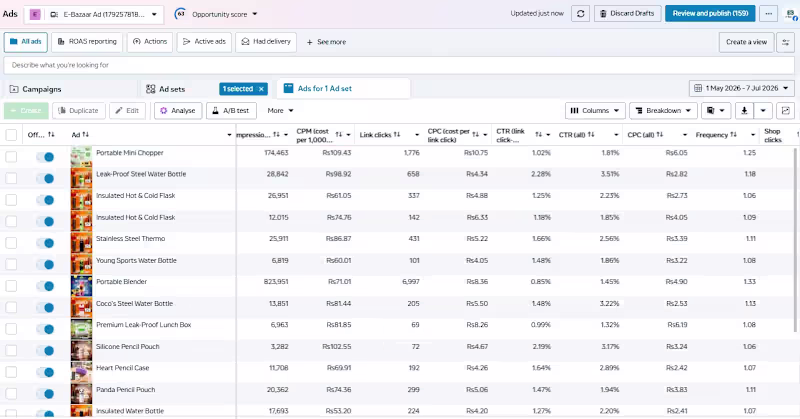Click the export download icon
Image resolution: width=800 pixels, height=419 pixels.
[x=744, y=111]
